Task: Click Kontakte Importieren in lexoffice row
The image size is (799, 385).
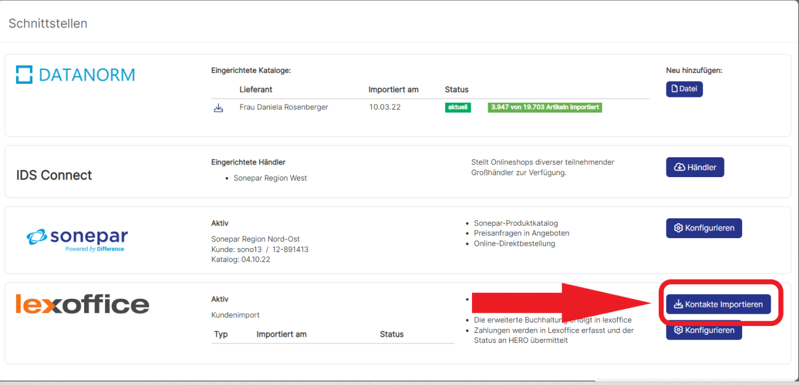Action: pyautogui.click(x=718, y=305)
